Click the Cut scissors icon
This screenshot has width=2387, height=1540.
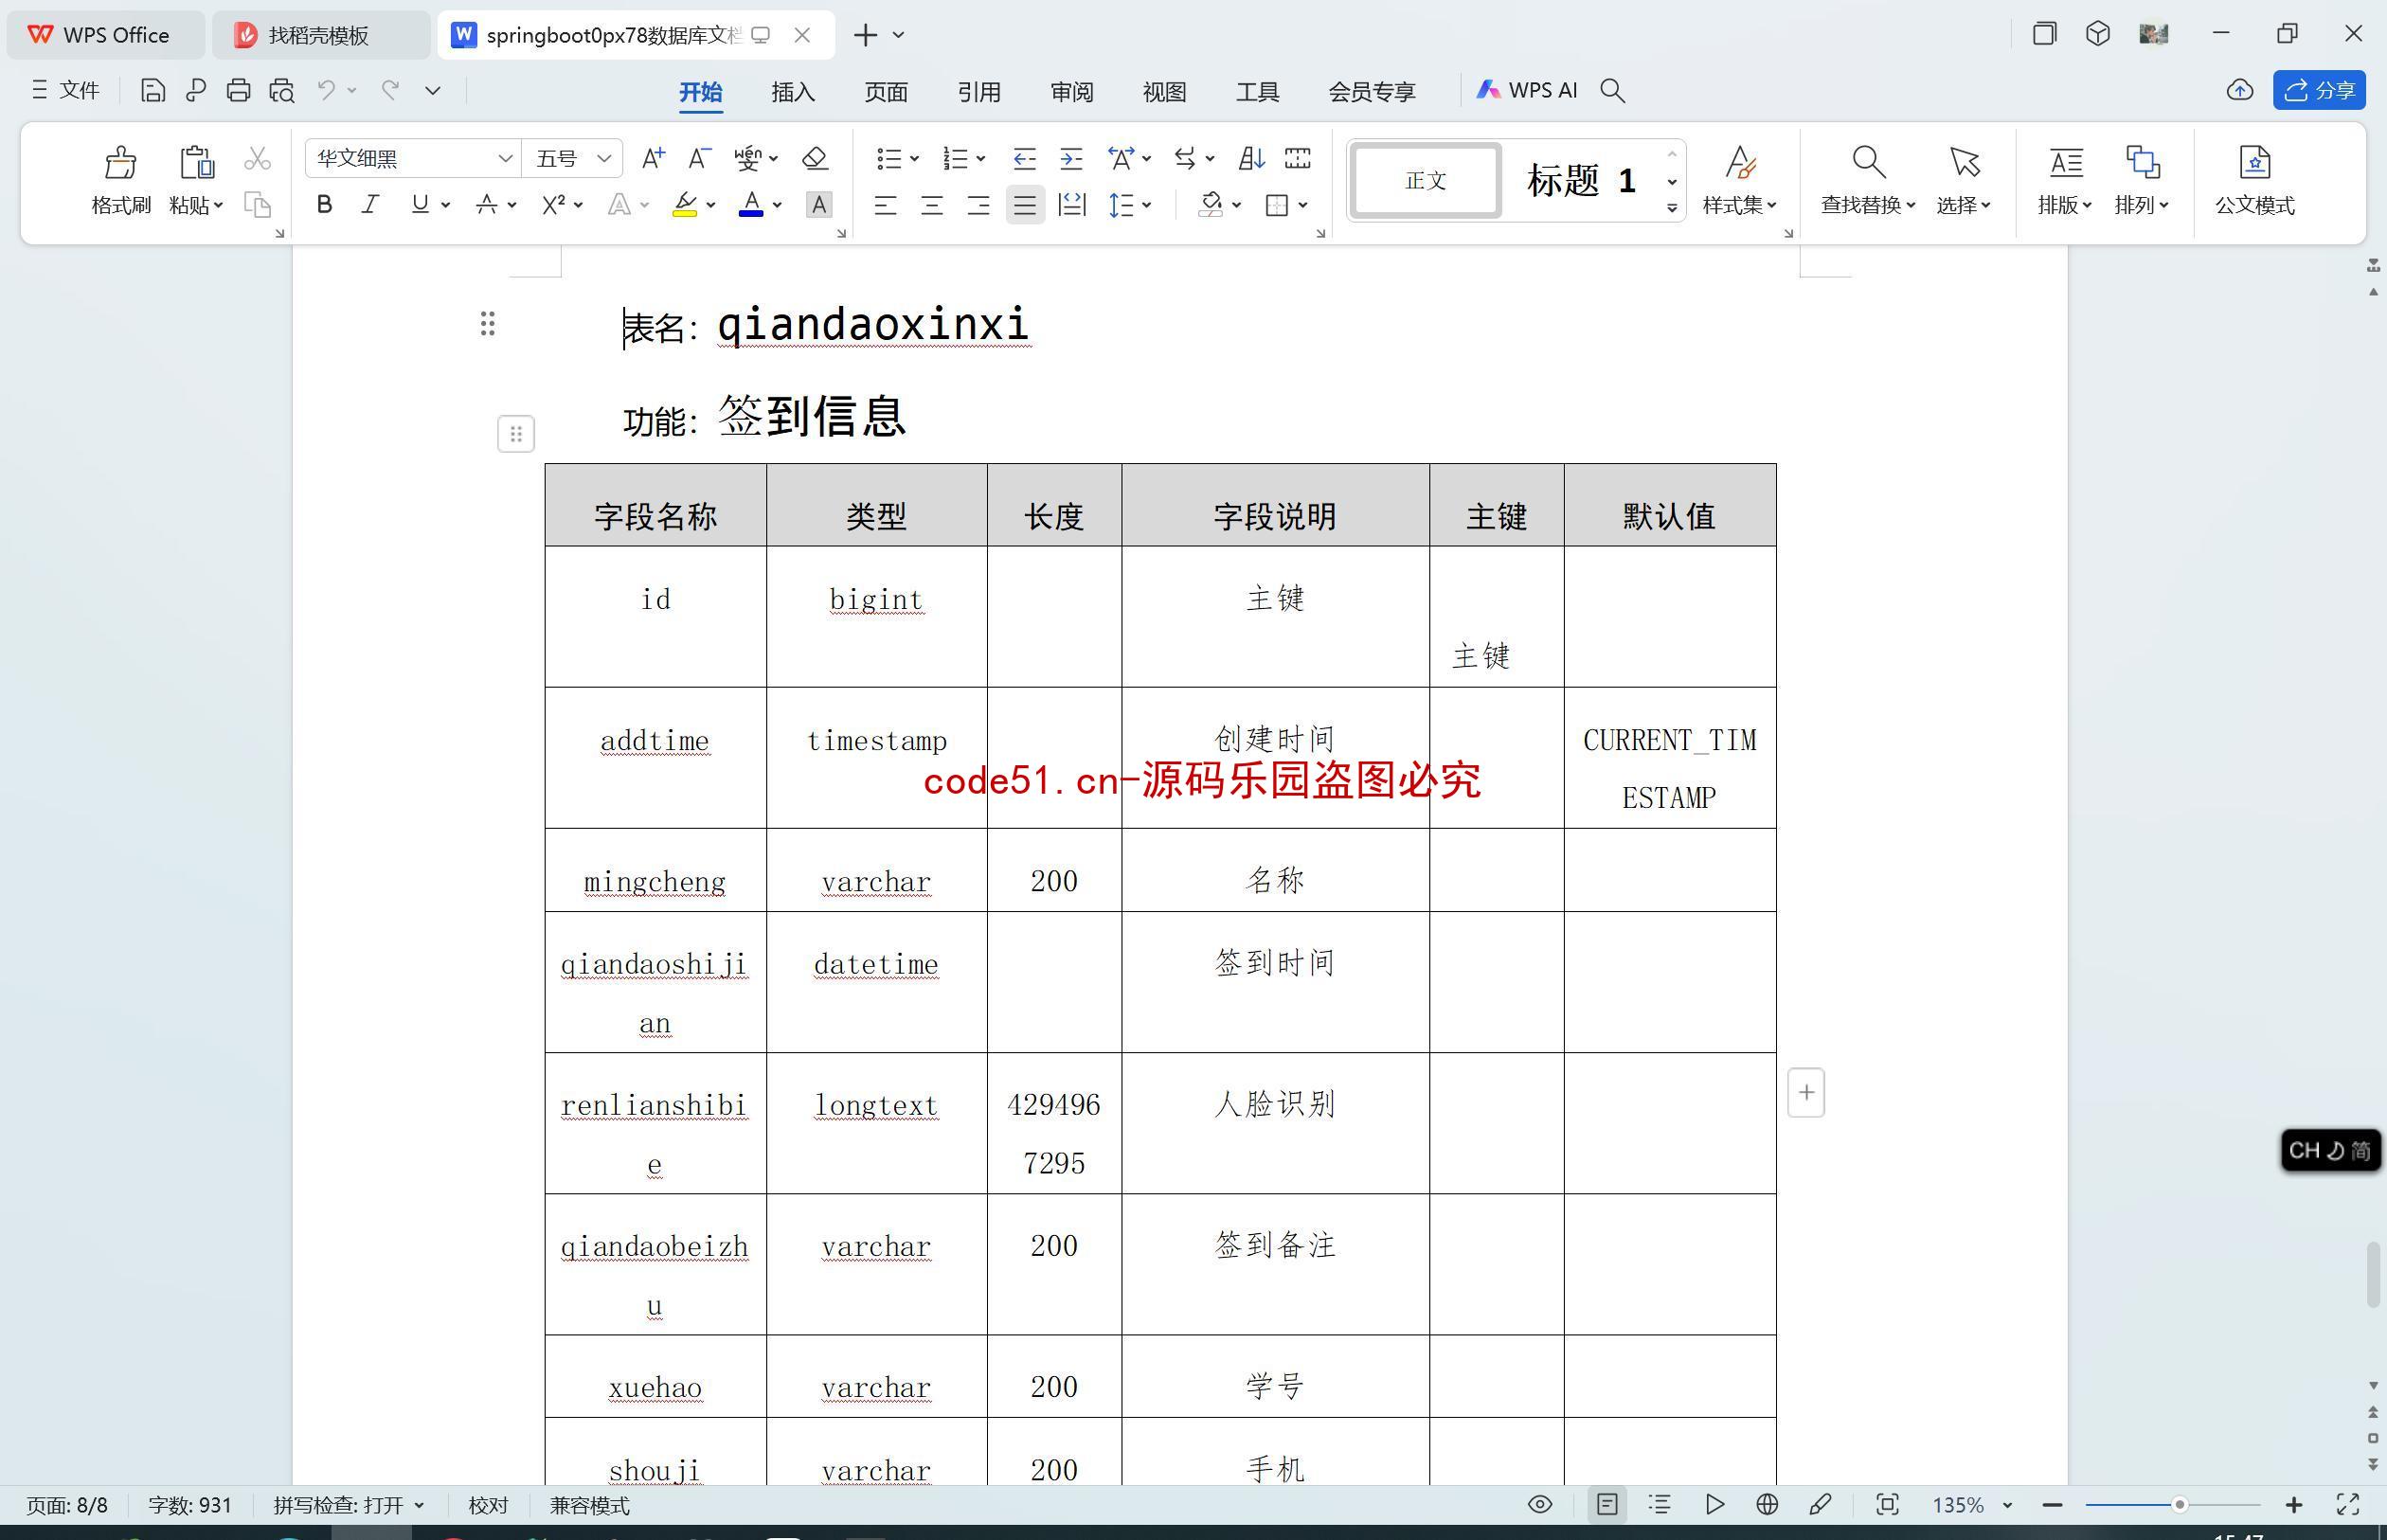pyautogui.click(x=257, y=158)
